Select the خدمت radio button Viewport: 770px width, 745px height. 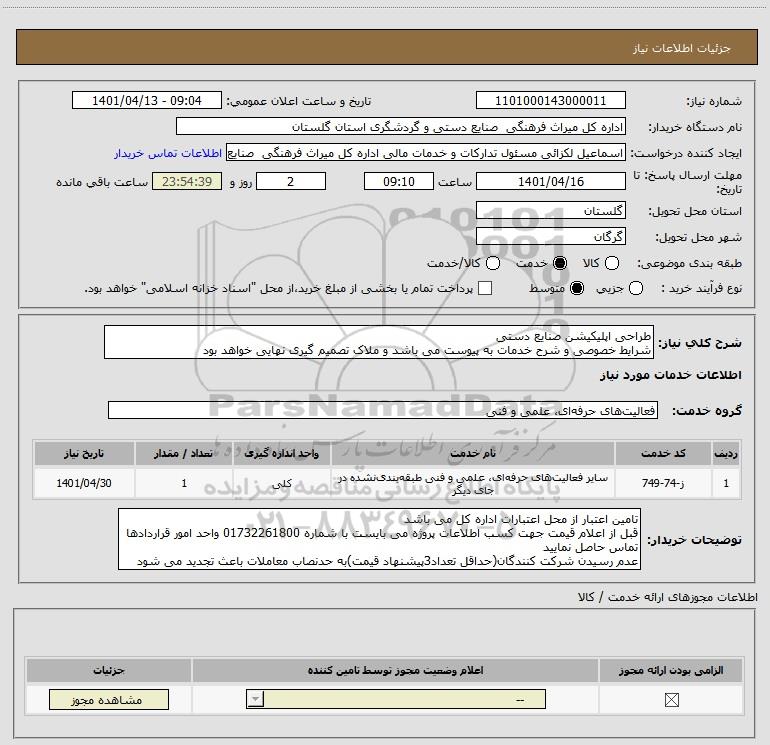pyautogui.click(x=560, y=263)
